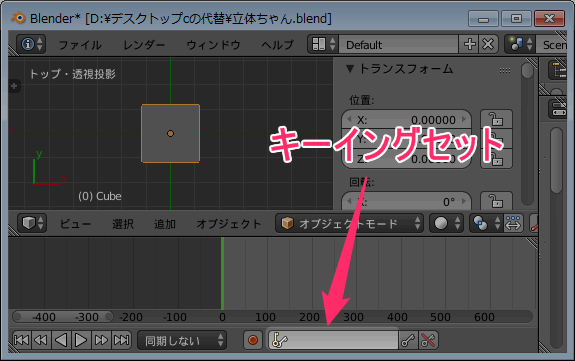Image resolution: width=575 pixels, height=361 pixels.
Task: Play animation in reverse
Action: pyautogui.click(x=61, y=340)
